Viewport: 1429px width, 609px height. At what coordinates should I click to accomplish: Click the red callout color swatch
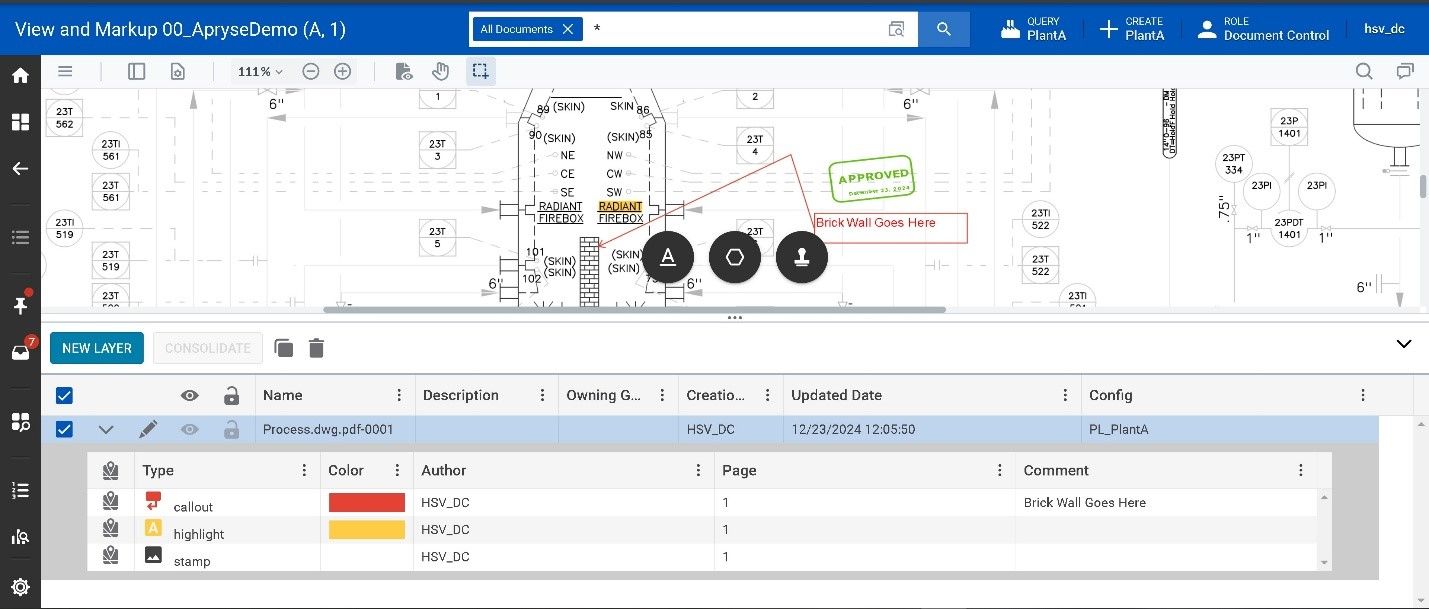366,502
